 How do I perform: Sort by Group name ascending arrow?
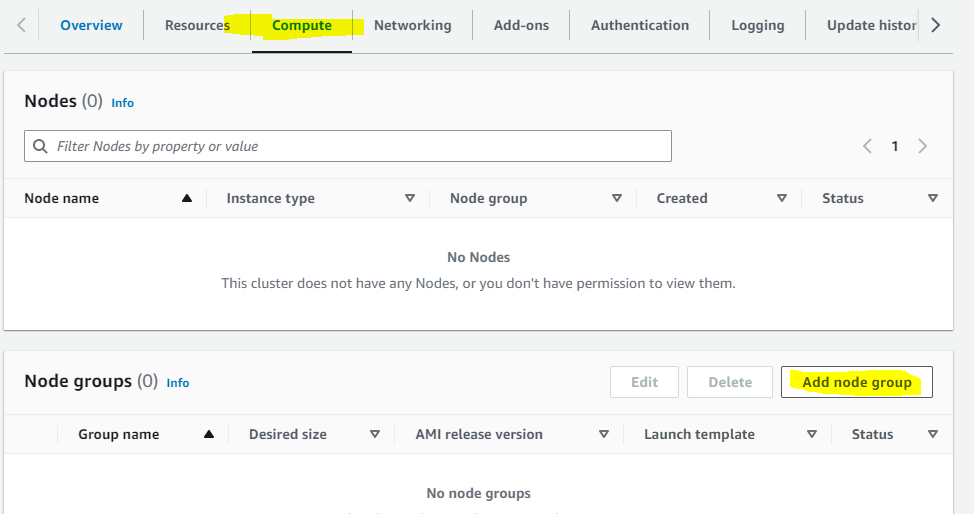209,434
